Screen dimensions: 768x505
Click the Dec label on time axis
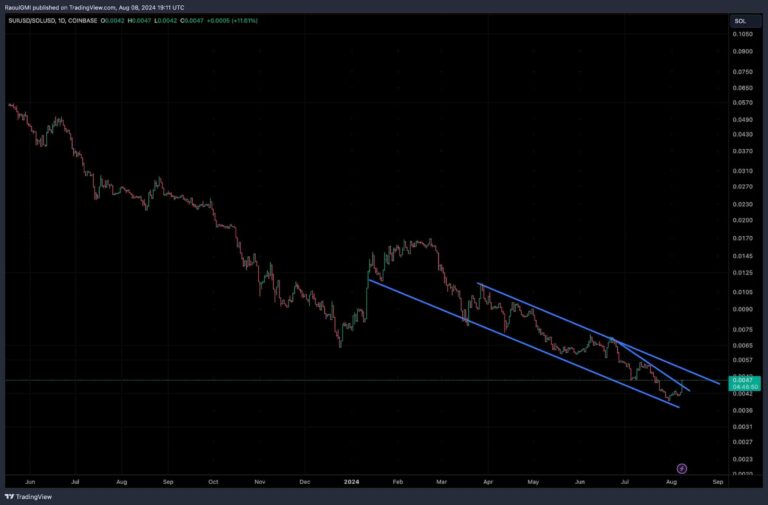tap(305, 482)
